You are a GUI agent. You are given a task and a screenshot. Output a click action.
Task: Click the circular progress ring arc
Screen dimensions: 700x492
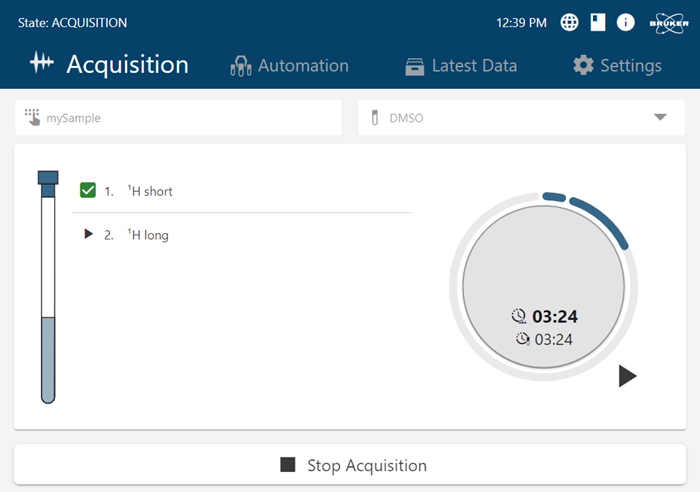[605, 217]
